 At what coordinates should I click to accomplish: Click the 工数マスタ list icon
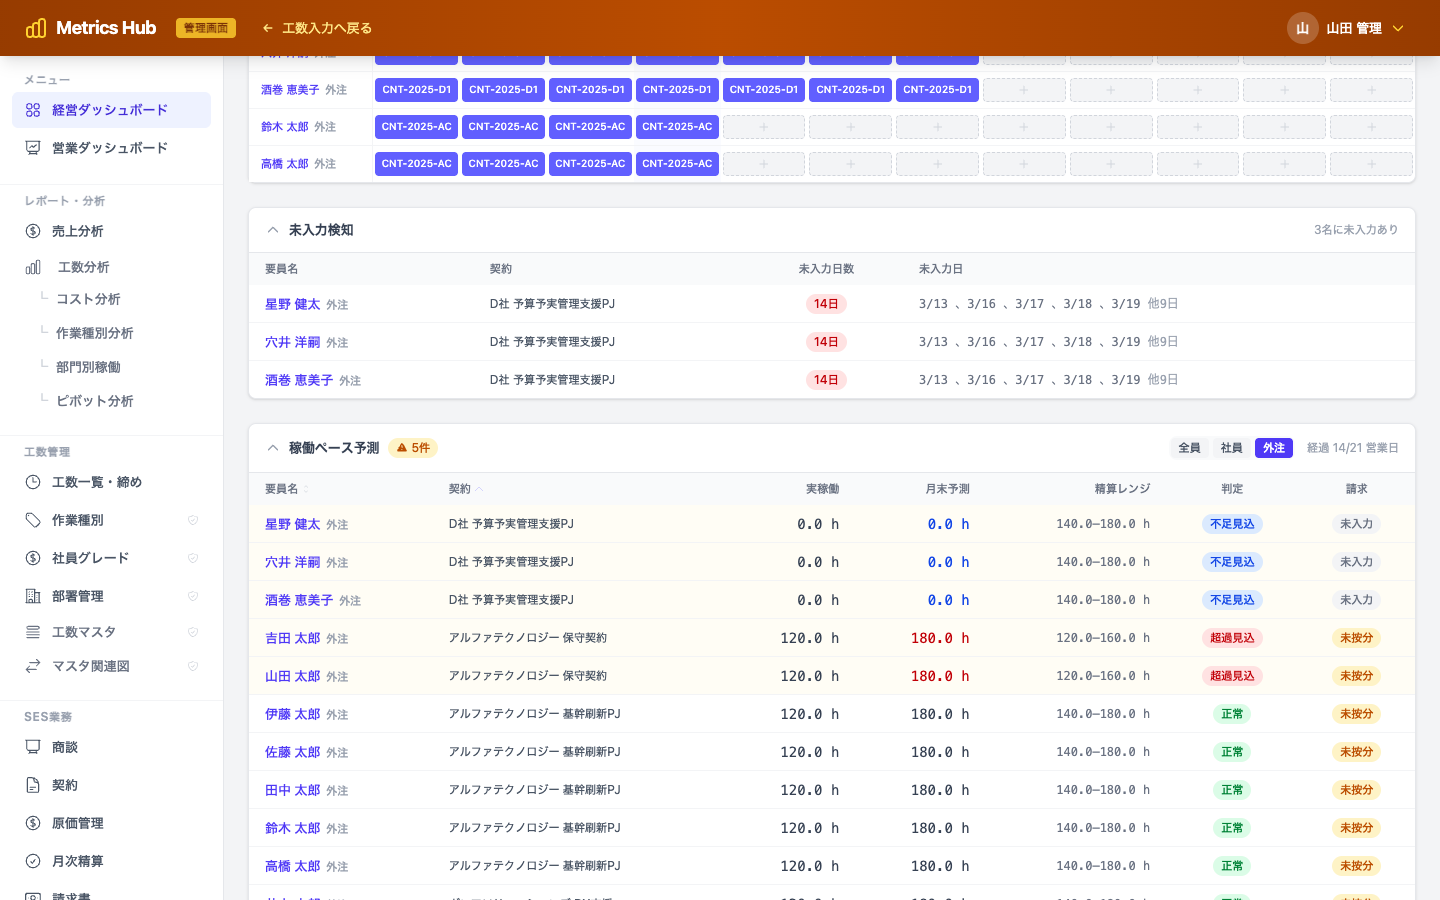tap(33, 632)
